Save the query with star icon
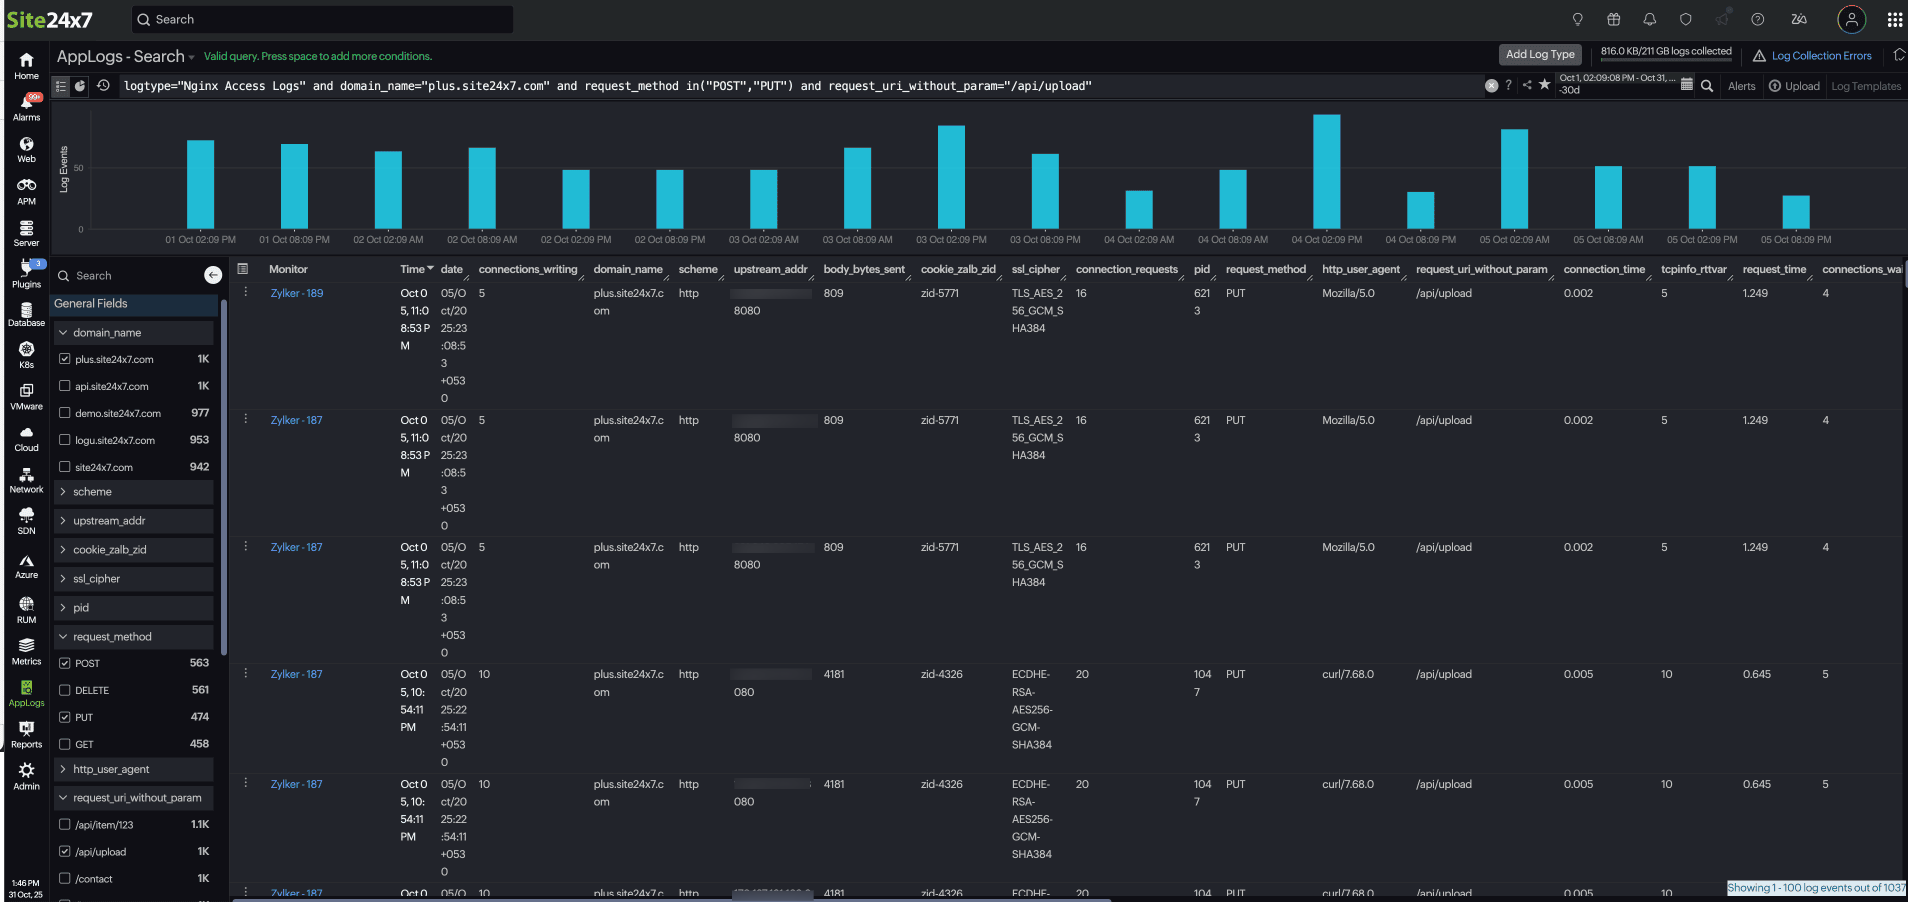The height and width of the screenshot is (902, 1908). tap(1544, 85)
